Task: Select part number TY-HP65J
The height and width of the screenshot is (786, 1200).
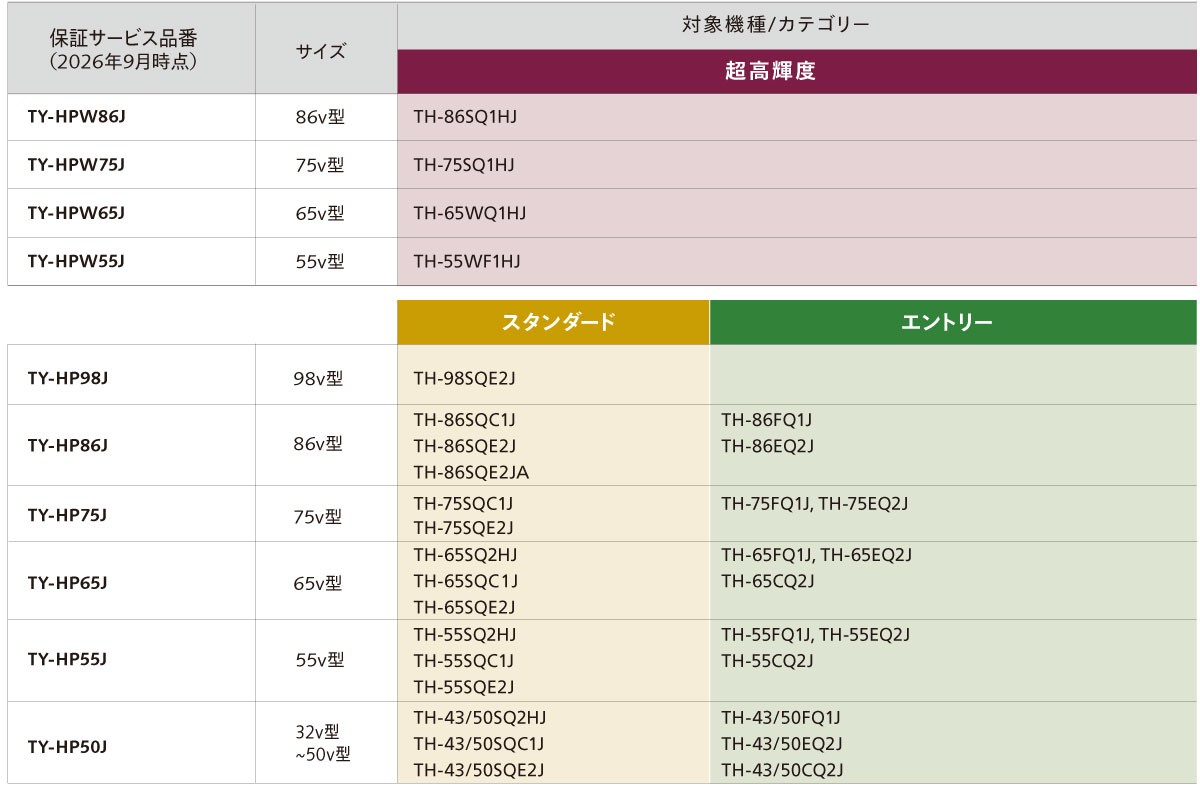Action: click(x=67, y=582)
